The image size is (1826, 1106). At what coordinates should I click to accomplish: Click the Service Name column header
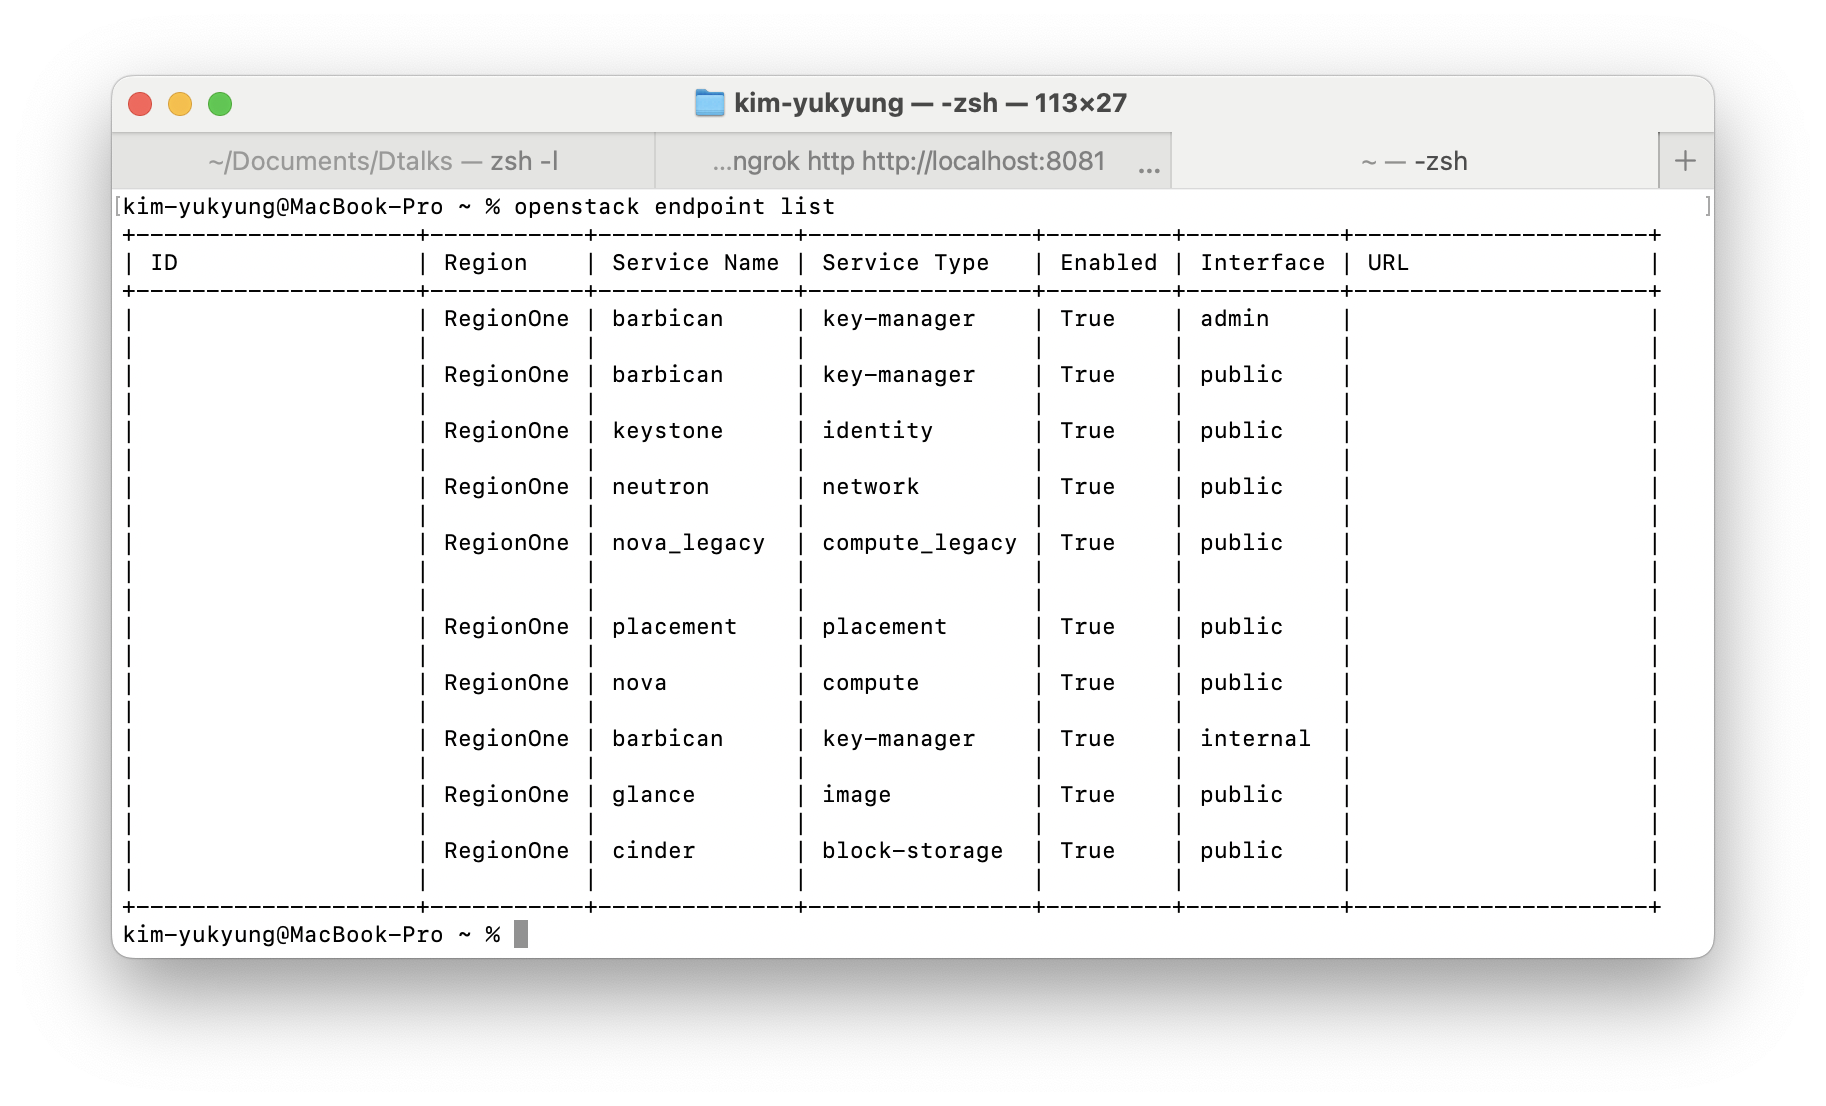(695, 263)
